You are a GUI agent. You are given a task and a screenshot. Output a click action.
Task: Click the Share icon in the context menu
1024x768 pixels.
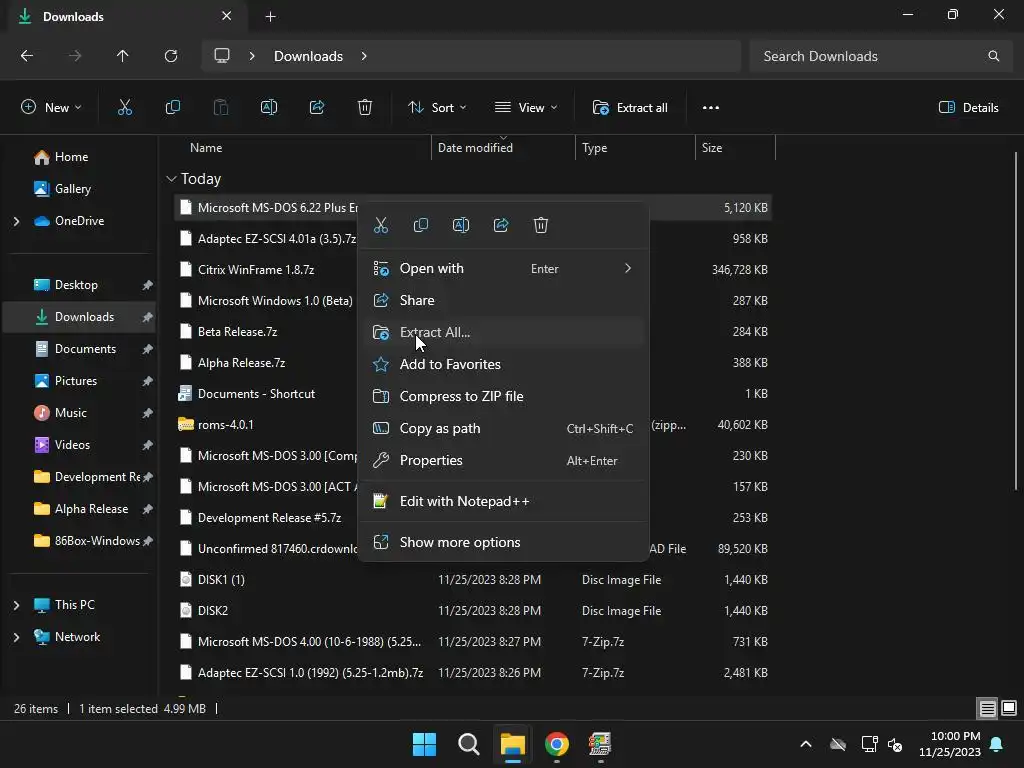[x=501, y=225]
